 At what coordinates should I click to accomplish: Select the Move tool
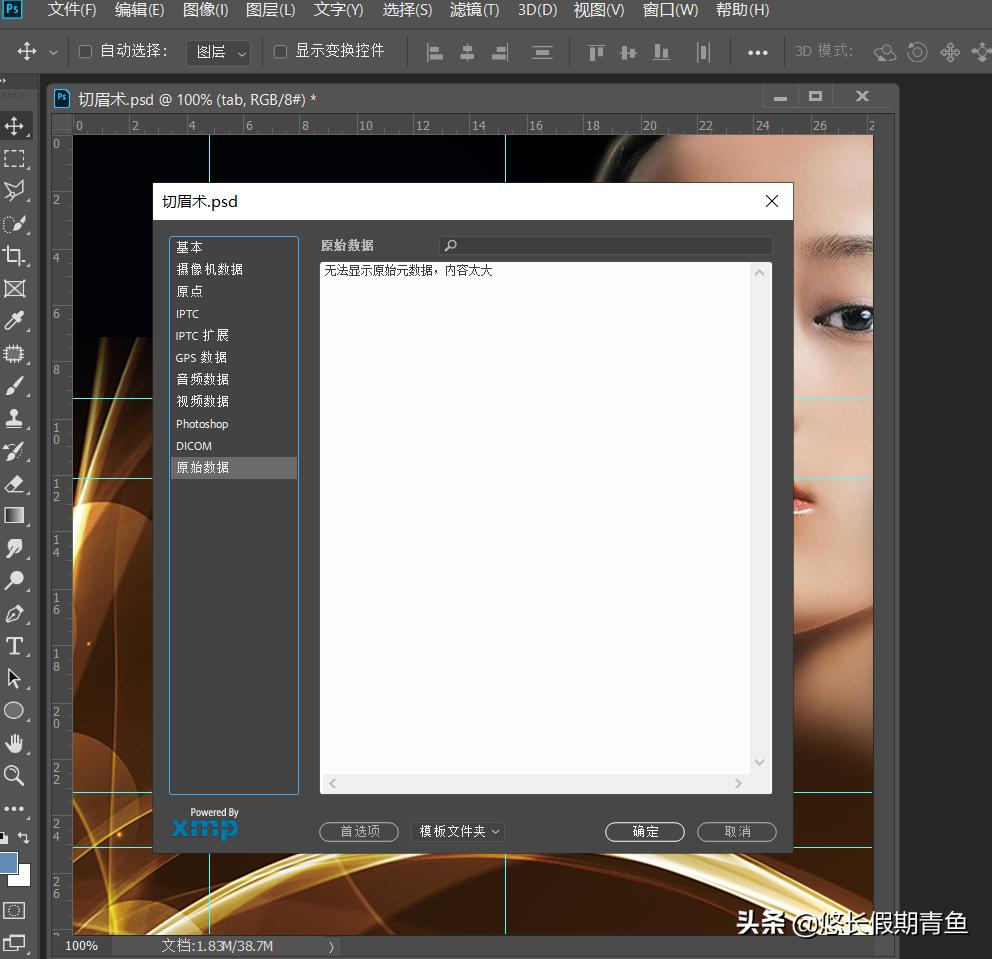(16, 126)
